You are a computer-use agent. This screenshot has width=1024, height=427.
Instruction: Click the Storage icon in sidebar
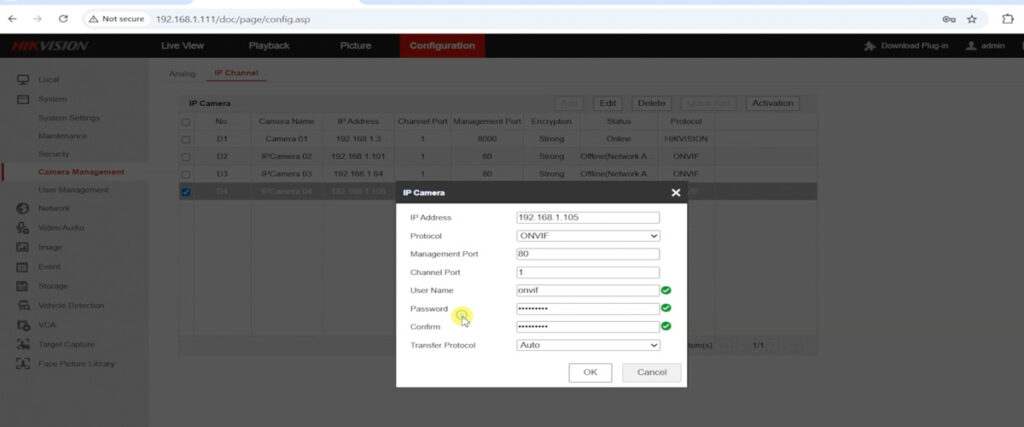coord(22,286)
